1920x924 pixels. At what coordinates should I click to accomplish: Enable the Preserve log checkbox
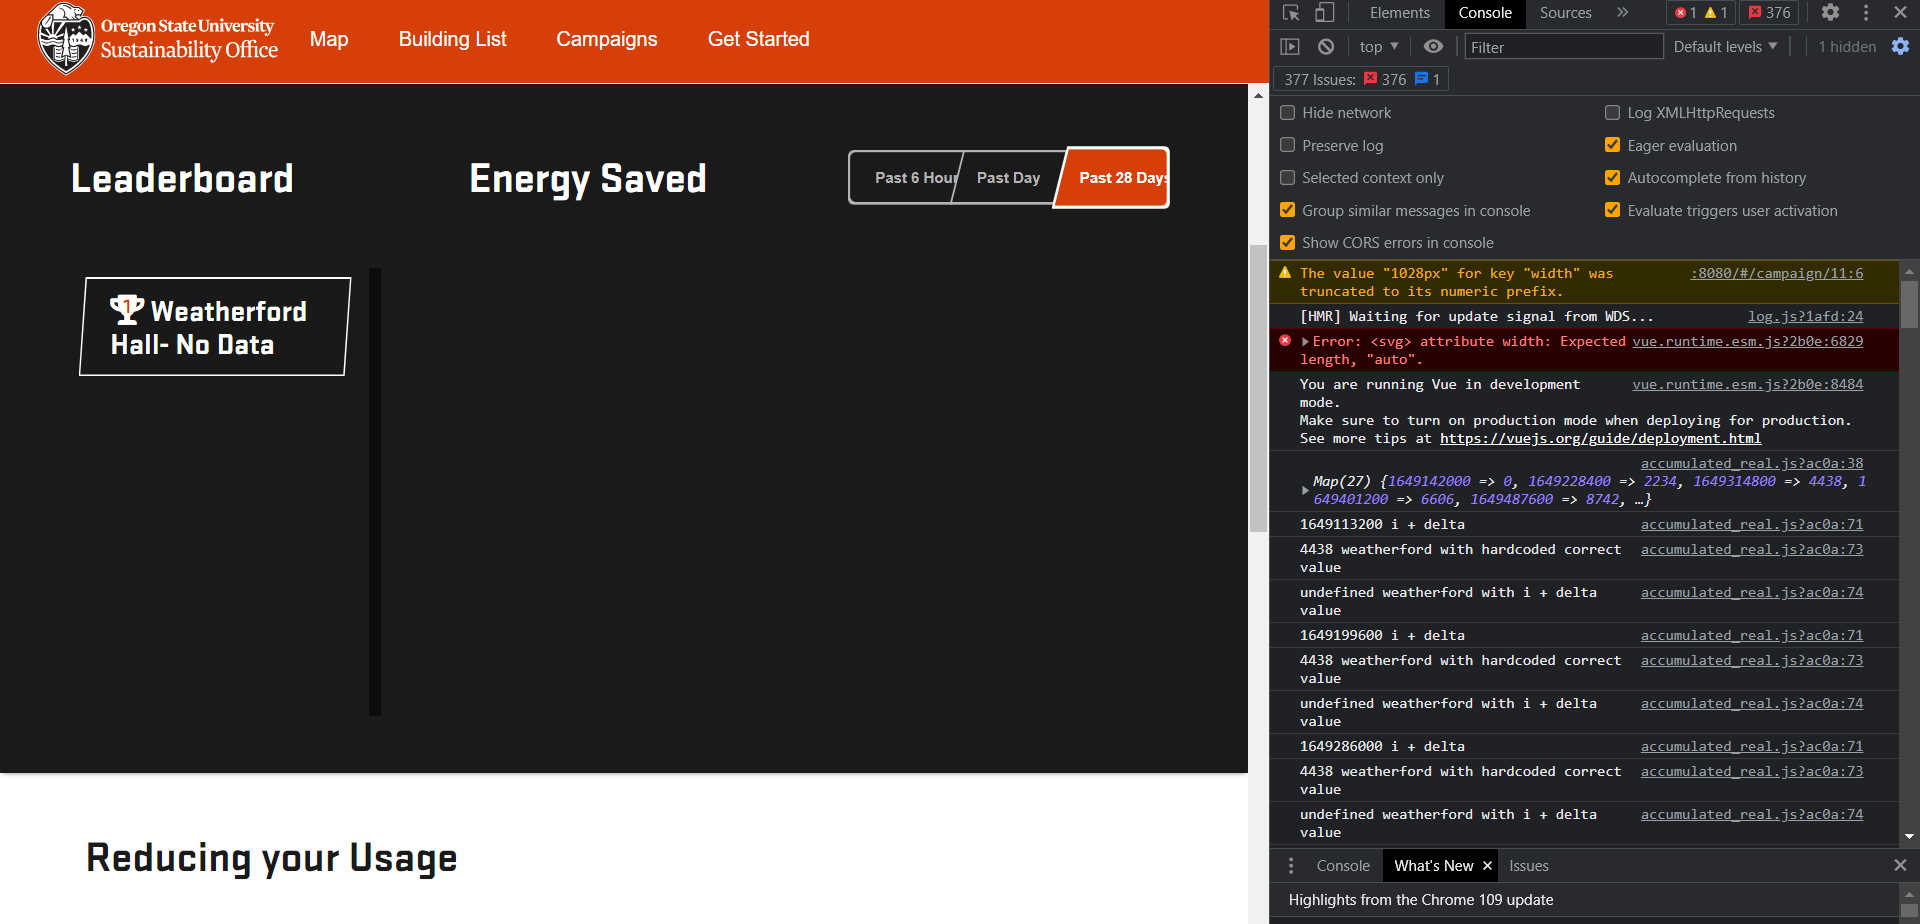[x=1287, y=145]
